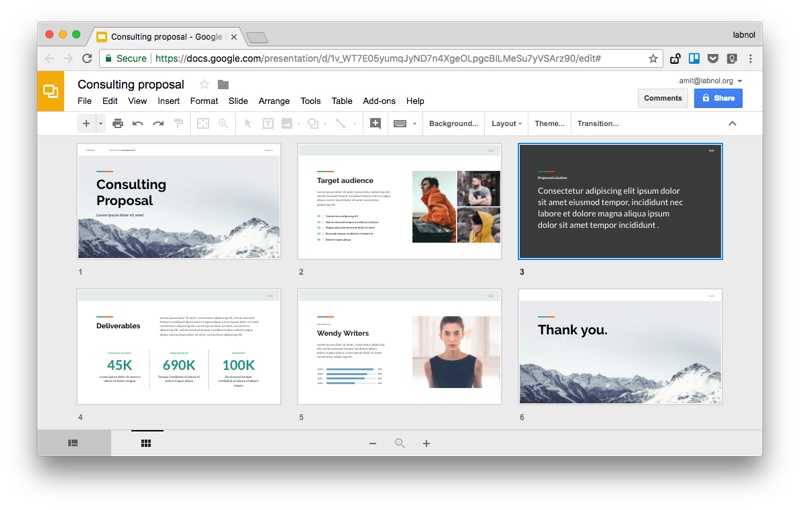Bookmark this page with star icon

click(653, 59)
